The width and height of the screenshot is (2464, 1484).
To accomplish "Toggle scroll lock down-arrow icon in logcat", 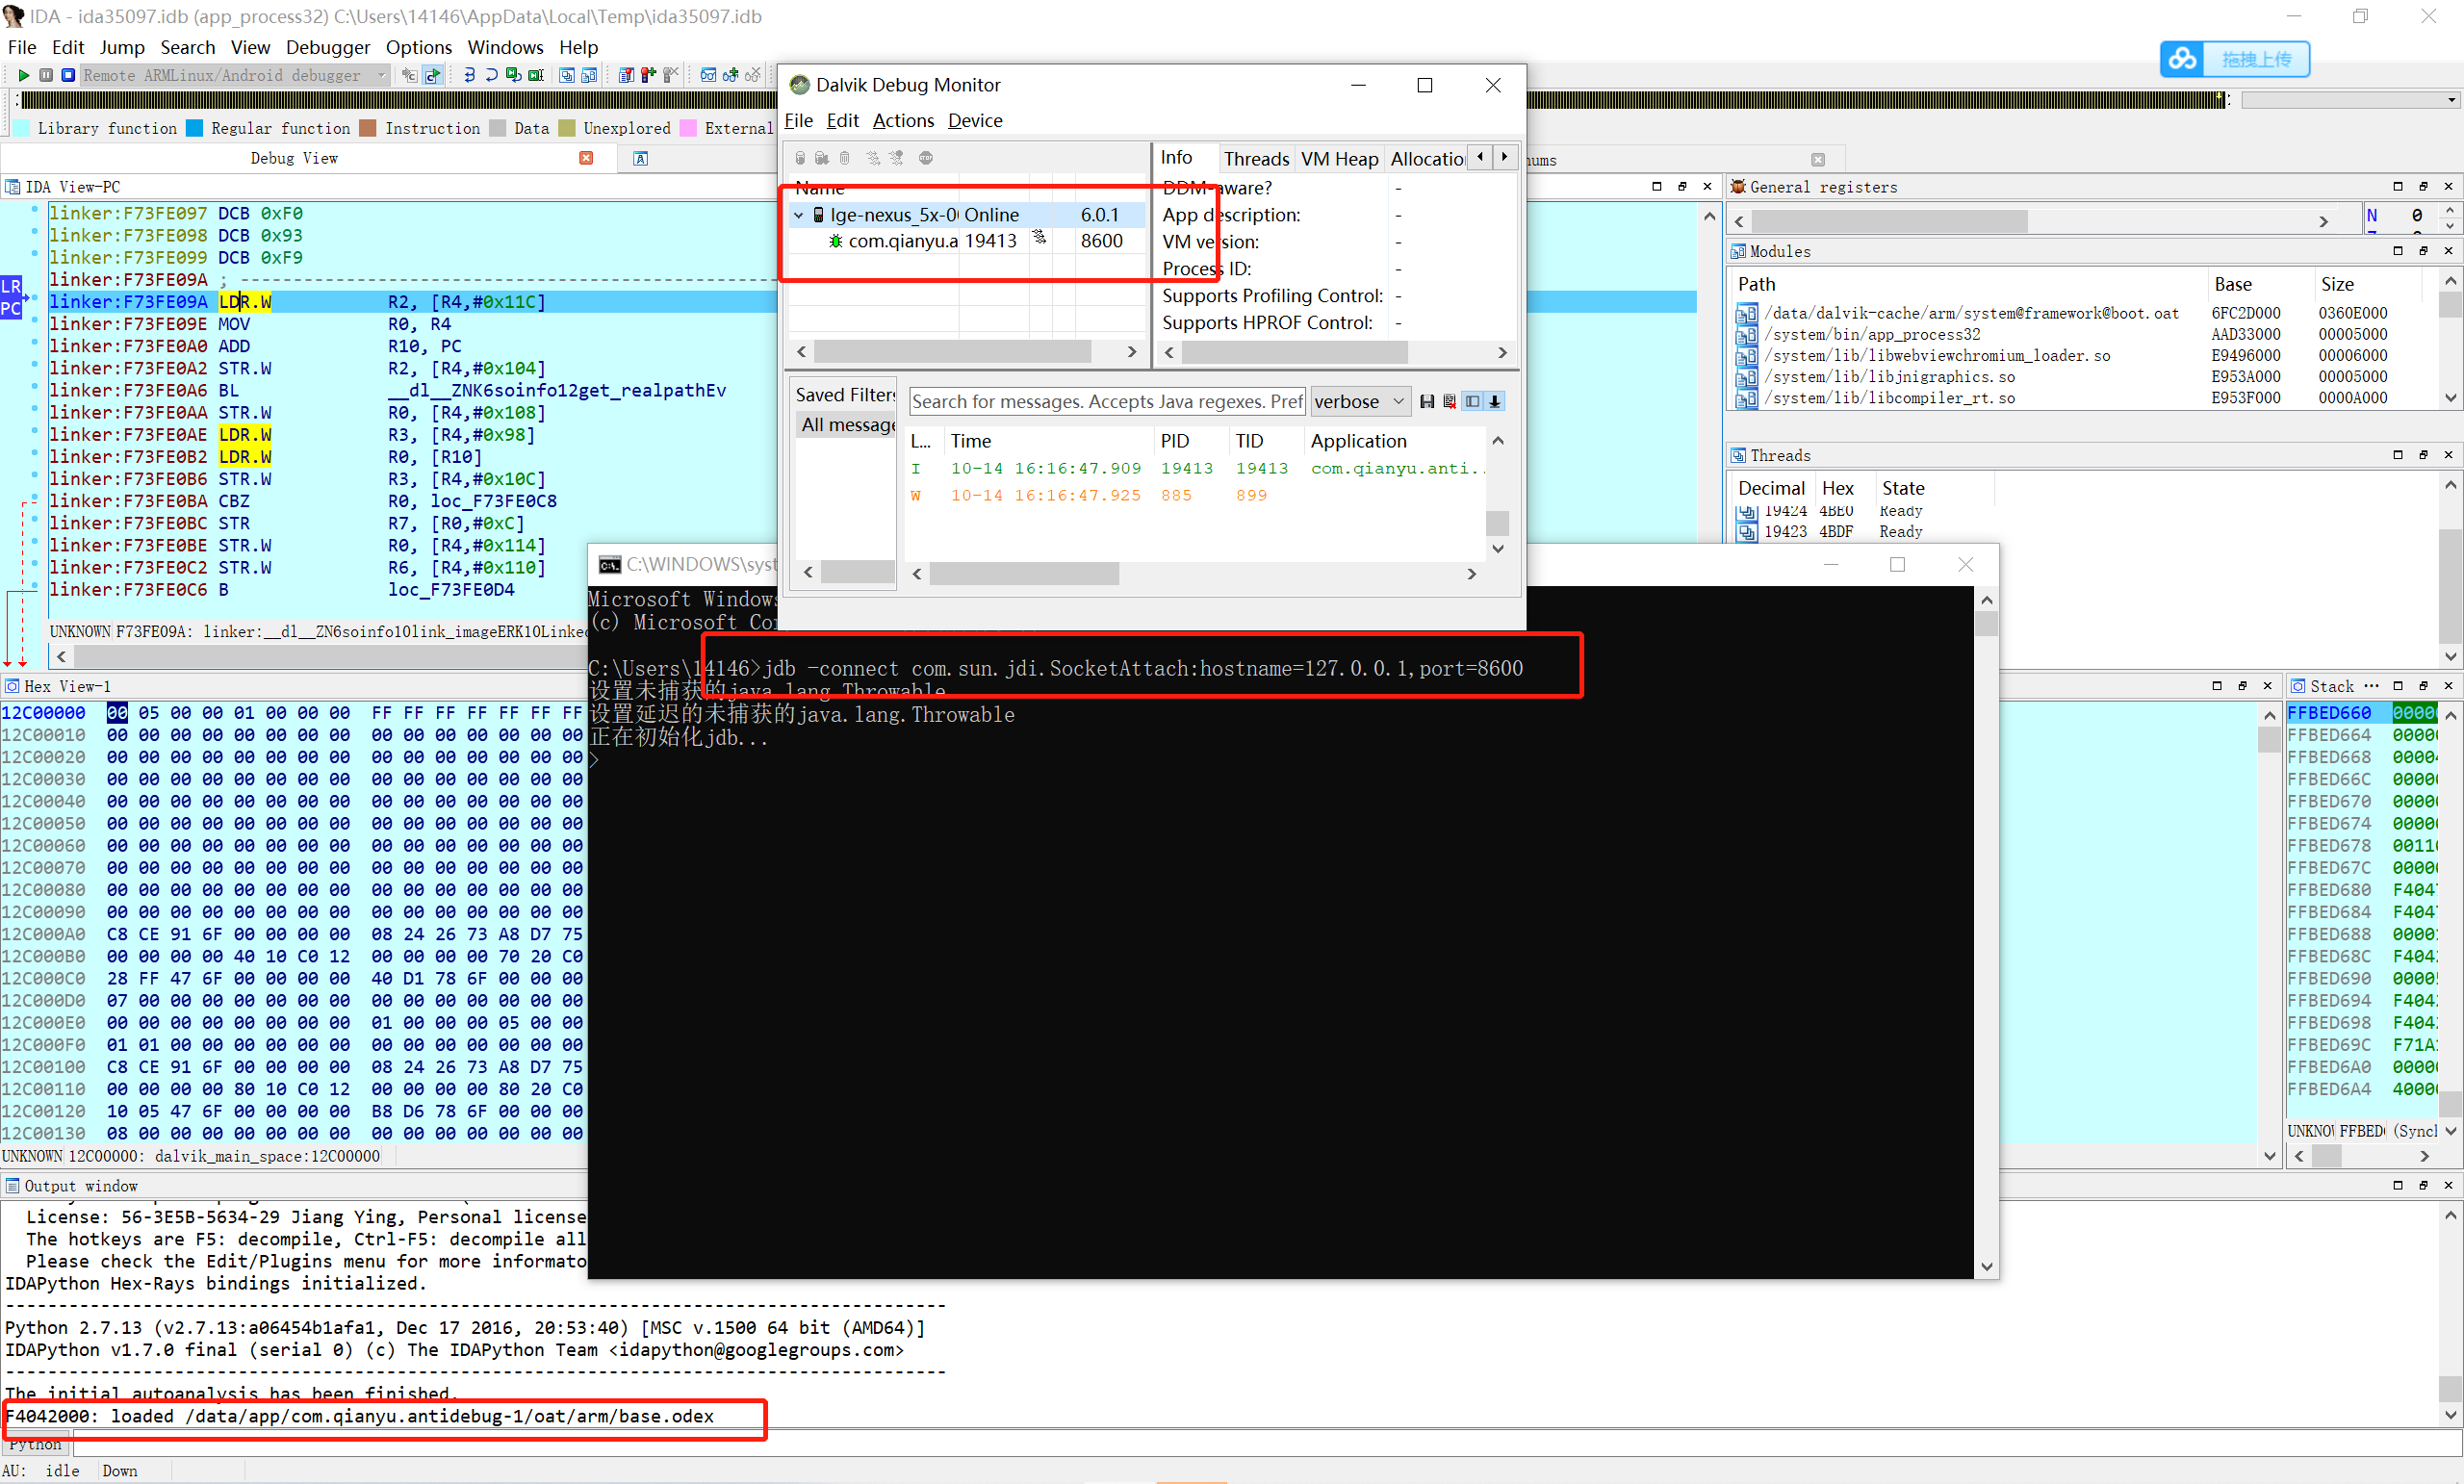I will 1495,402.
